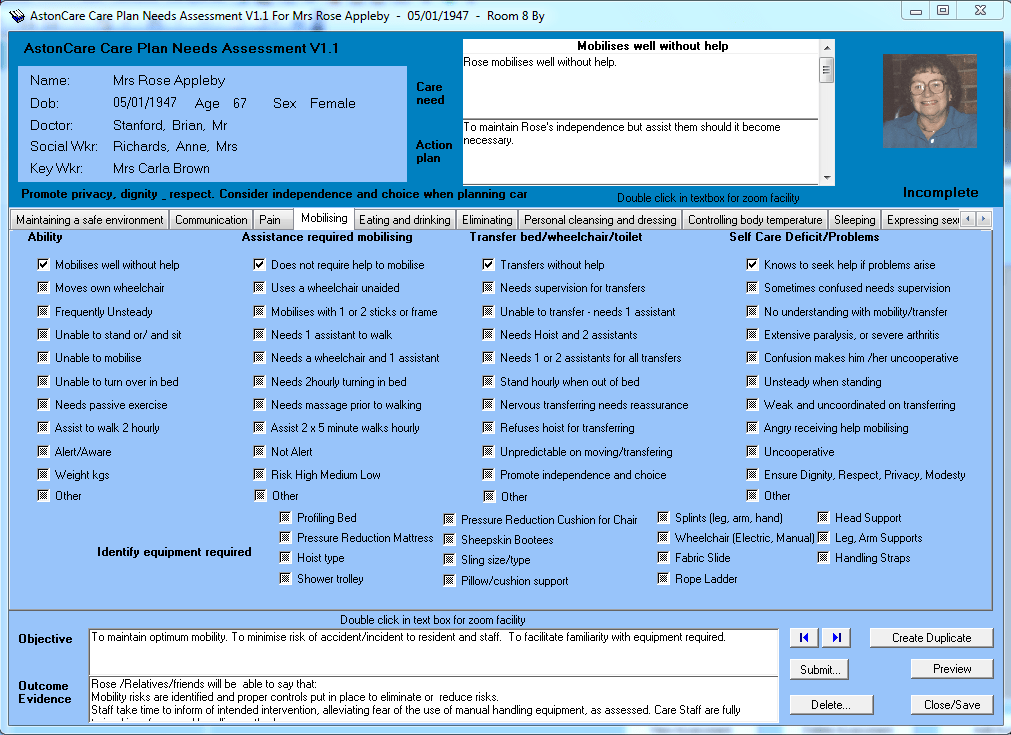Toggle Knows to seek help if problems arise
Viewport: 1011px width, 735px height.
point(752,264)
